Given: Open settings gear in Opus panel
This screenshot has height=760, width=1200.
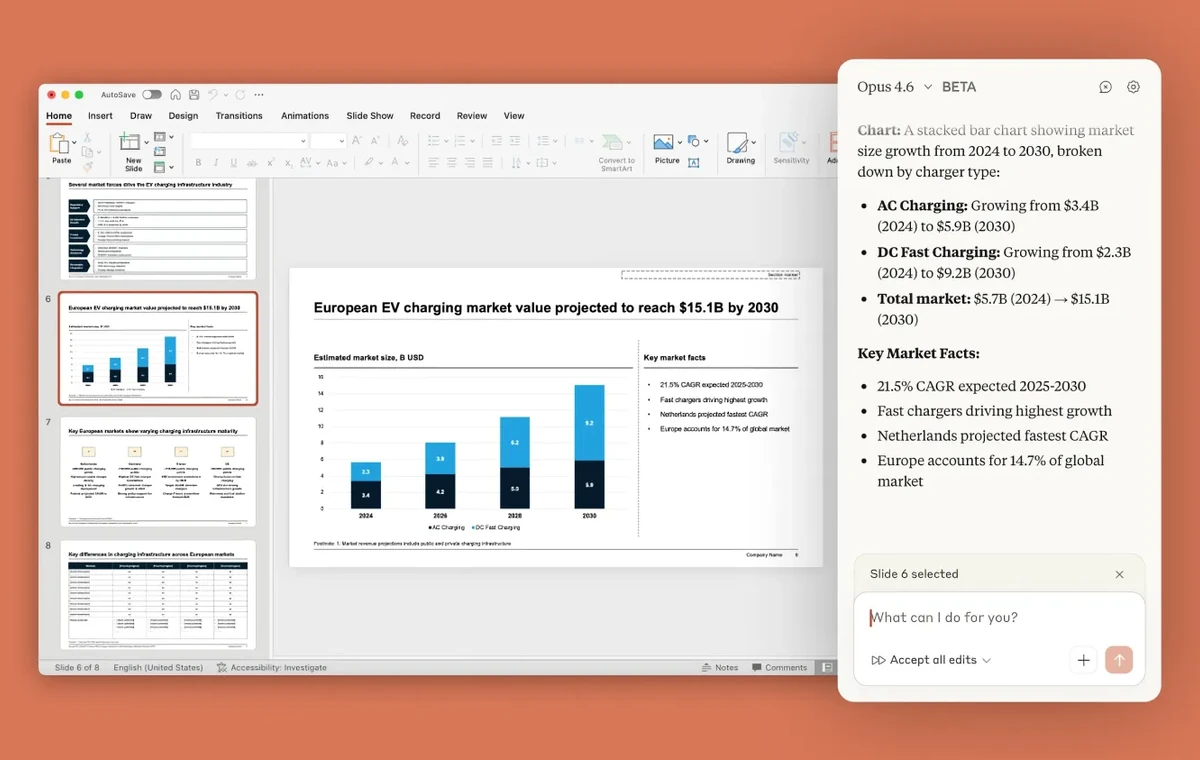Looking at the screenshot, I should (x=1133, y=87).
